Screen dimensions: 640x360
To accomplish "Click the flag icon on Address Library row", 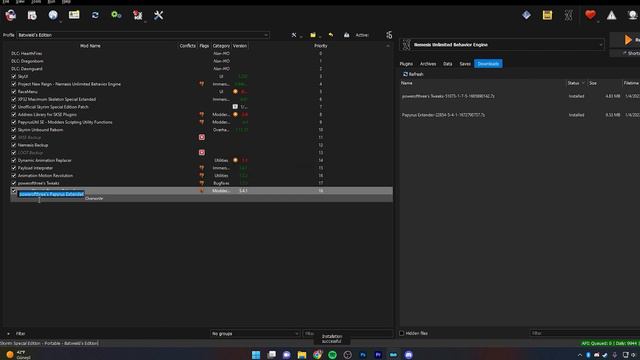I will point(202,115).
